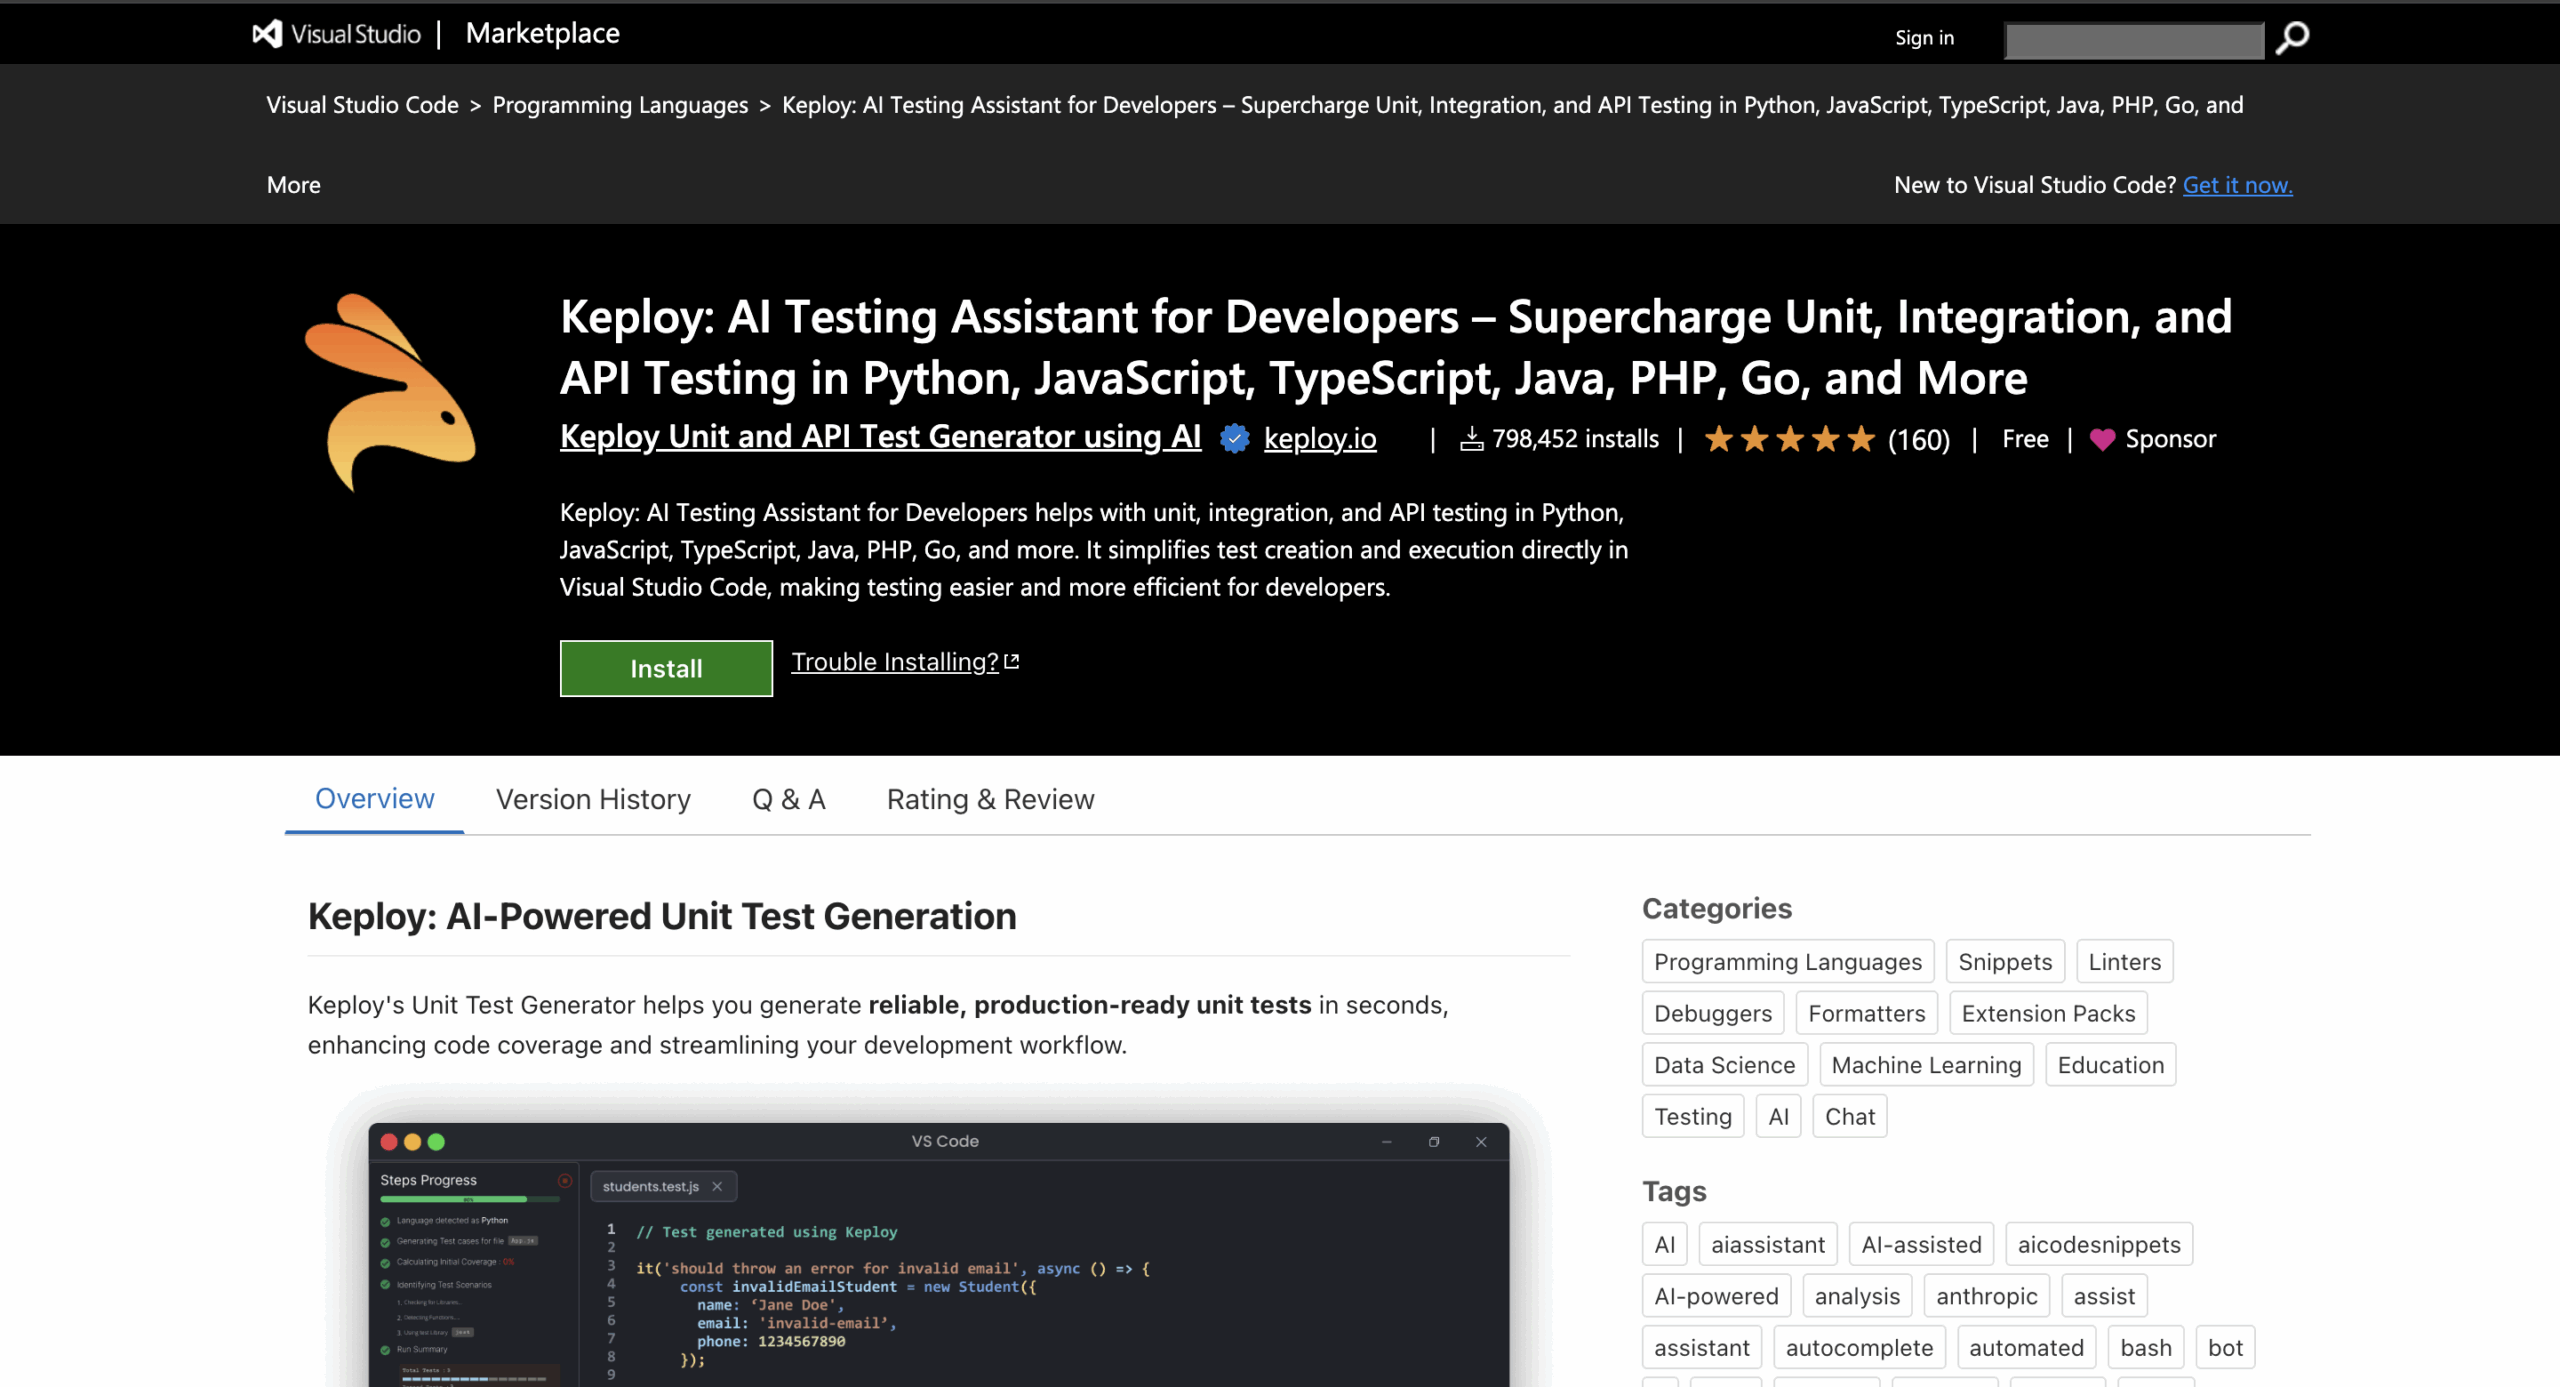Click the five-star rating icons
The width and height of the screenshot is (2560, 1387).
click(1789, 439)
